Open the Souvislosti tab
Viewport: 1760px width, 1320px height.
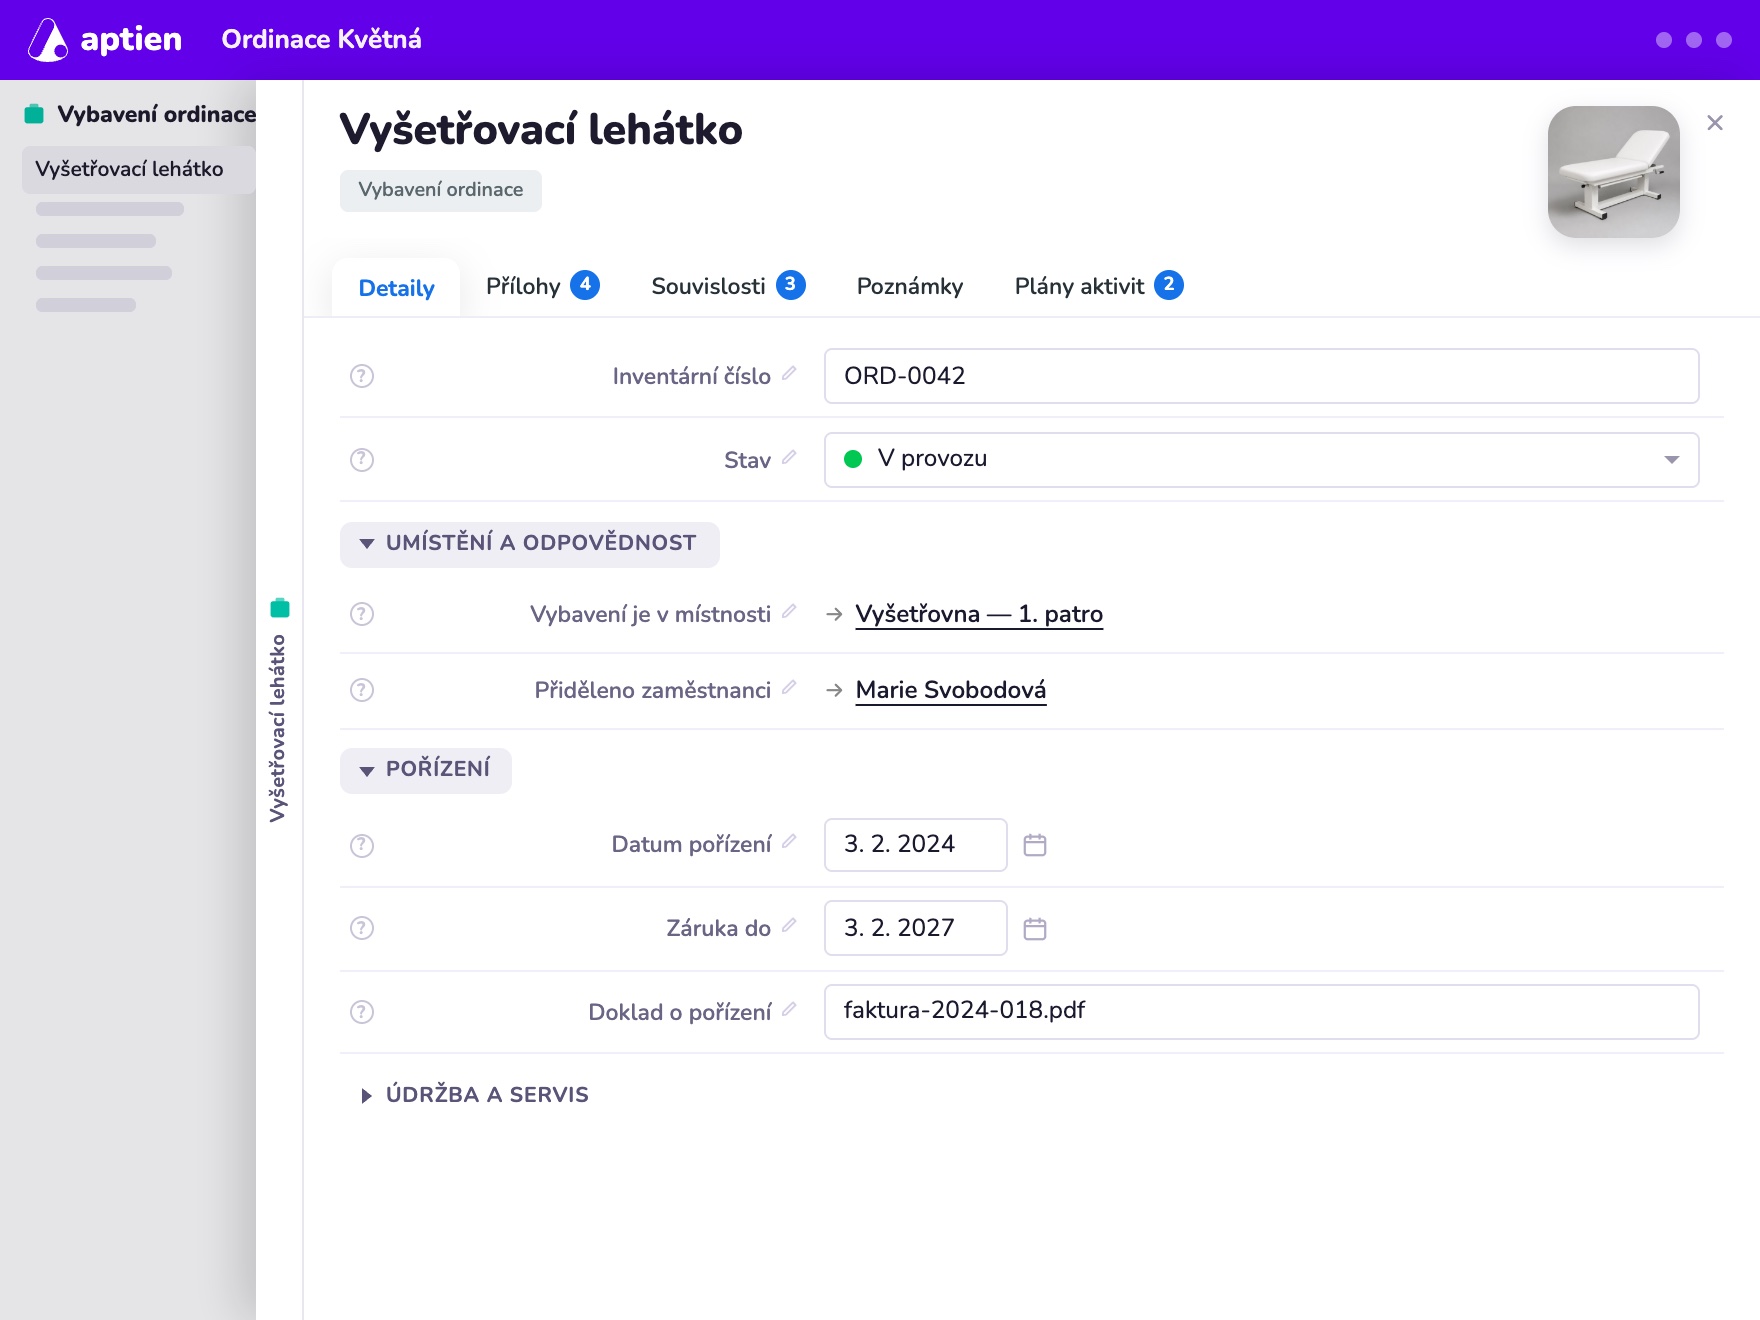click(728, 286)
